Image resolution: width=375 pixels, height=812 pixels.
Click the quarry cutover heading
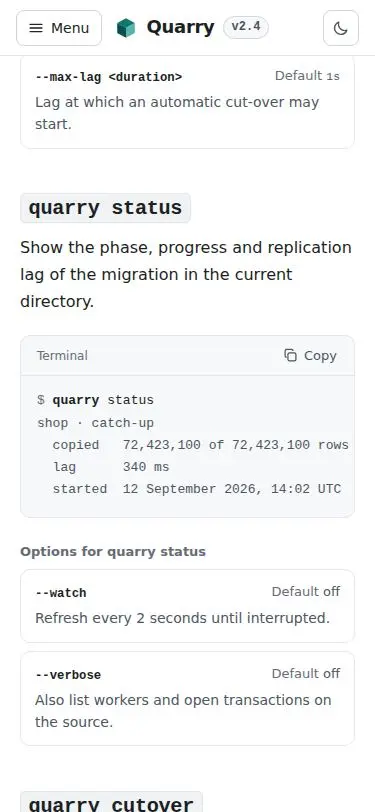(x=111, y=803)
